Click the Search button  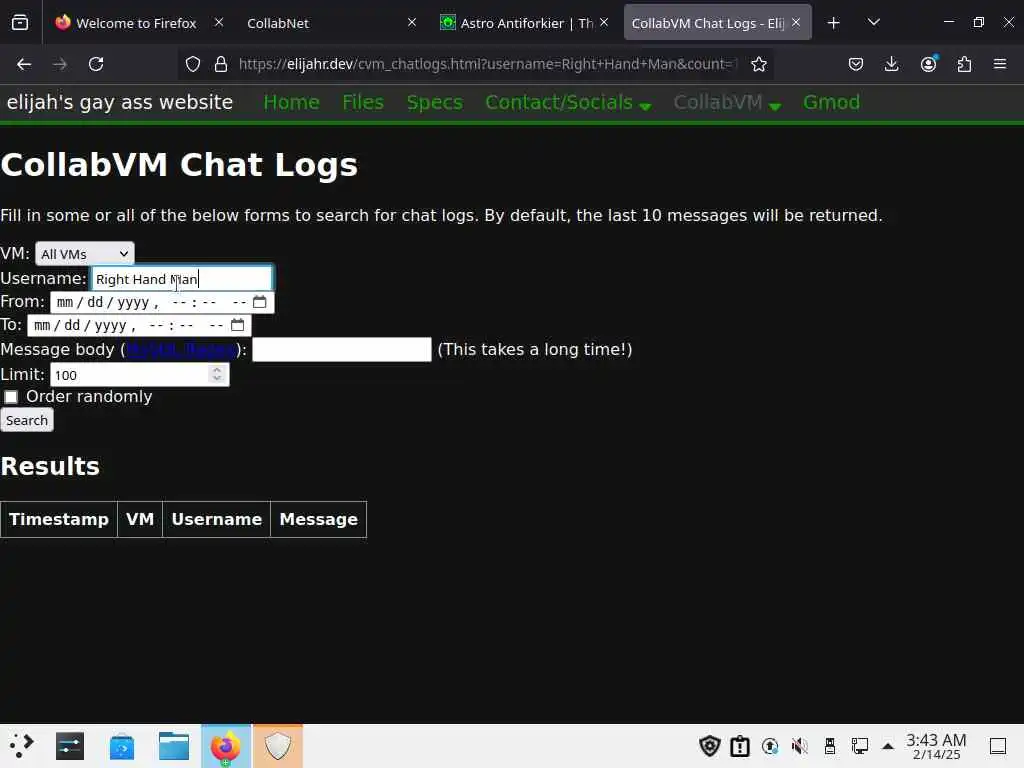(x=27, y=420)
